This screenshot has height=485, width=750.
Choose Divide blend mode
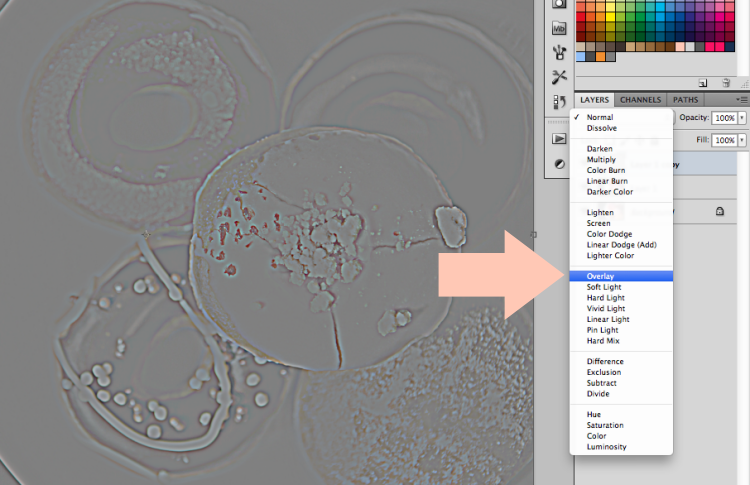[x=621, y=394]
